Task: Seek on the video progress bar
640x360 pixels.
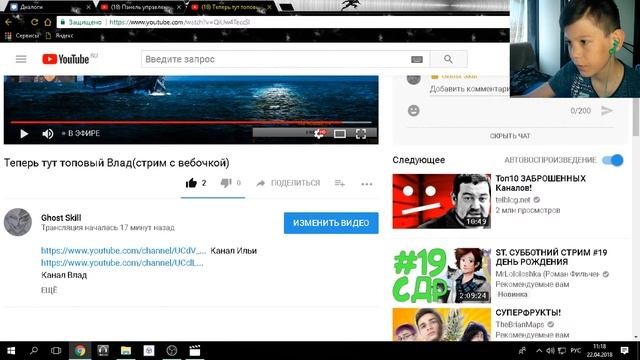Action: point(191,122)
